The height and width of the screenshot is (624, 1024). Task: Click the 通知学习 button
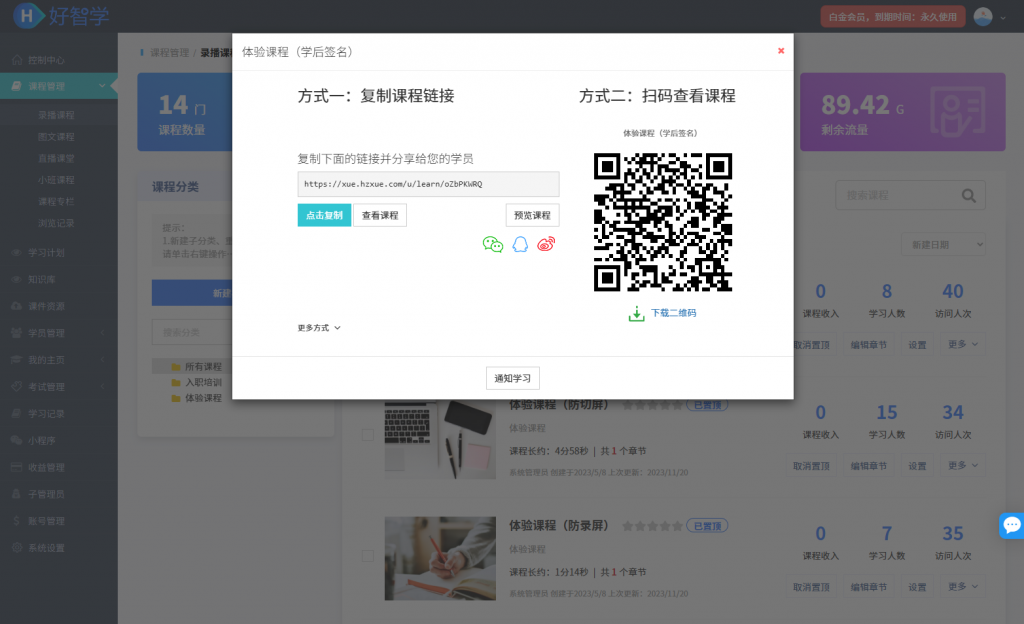click(x=513, y=378)
